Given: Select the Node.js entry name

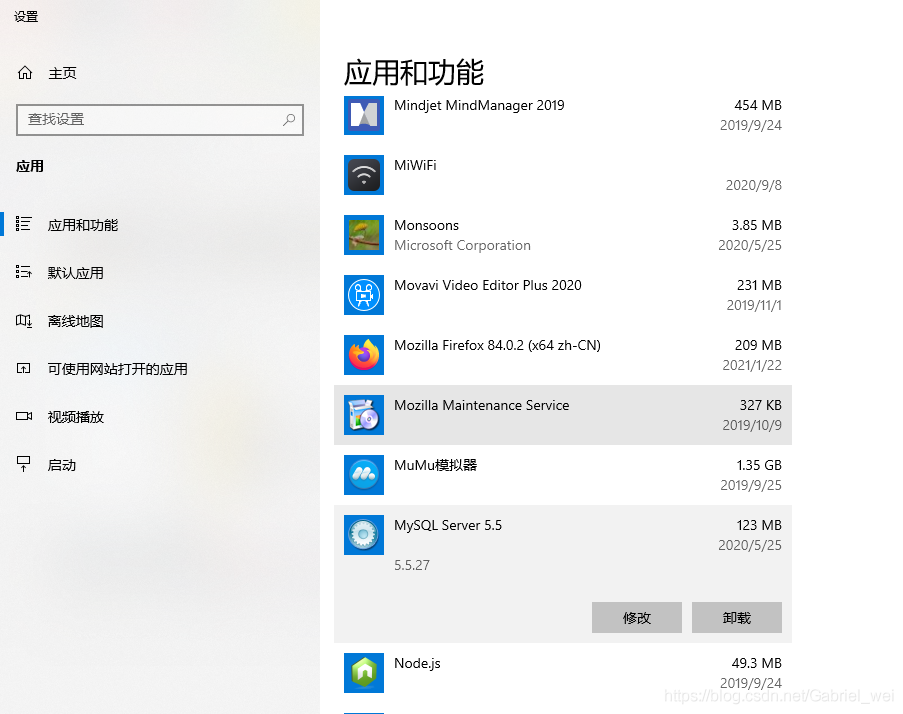Looking at the screenshot, I should (x=417, y=663).
